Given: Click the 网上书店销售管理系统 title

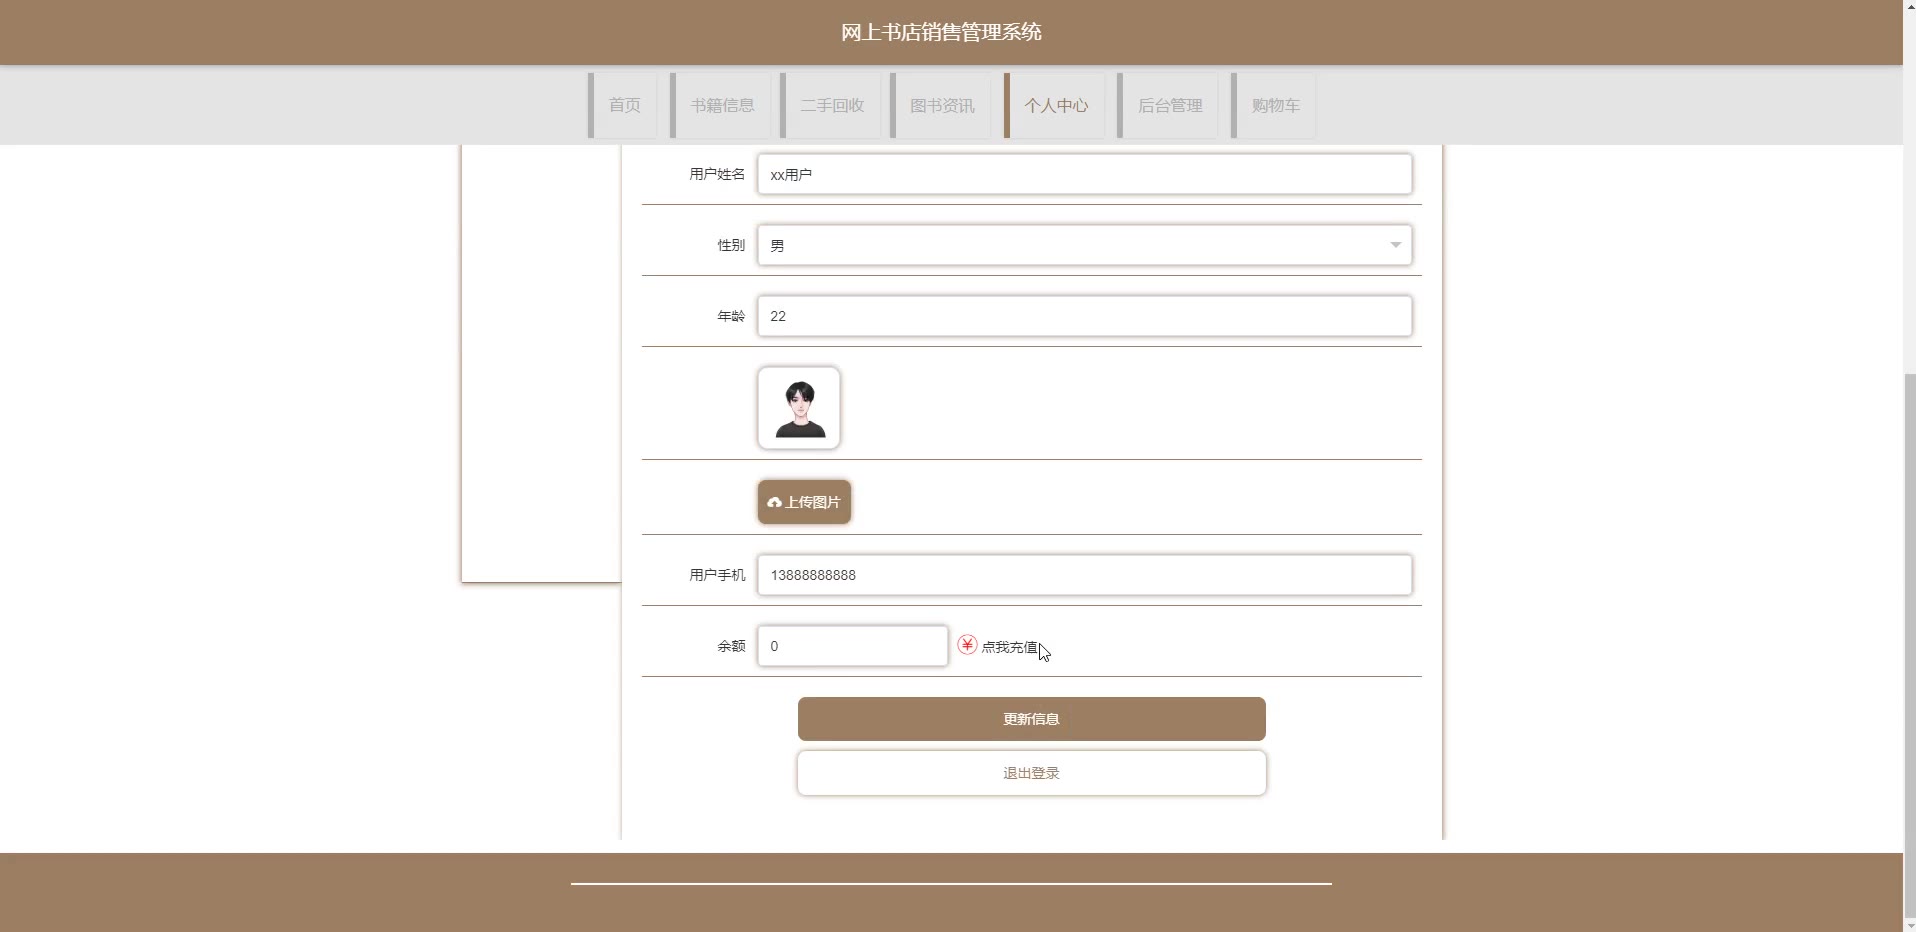Looking at the screenshot, I should [x=941, y=32].
